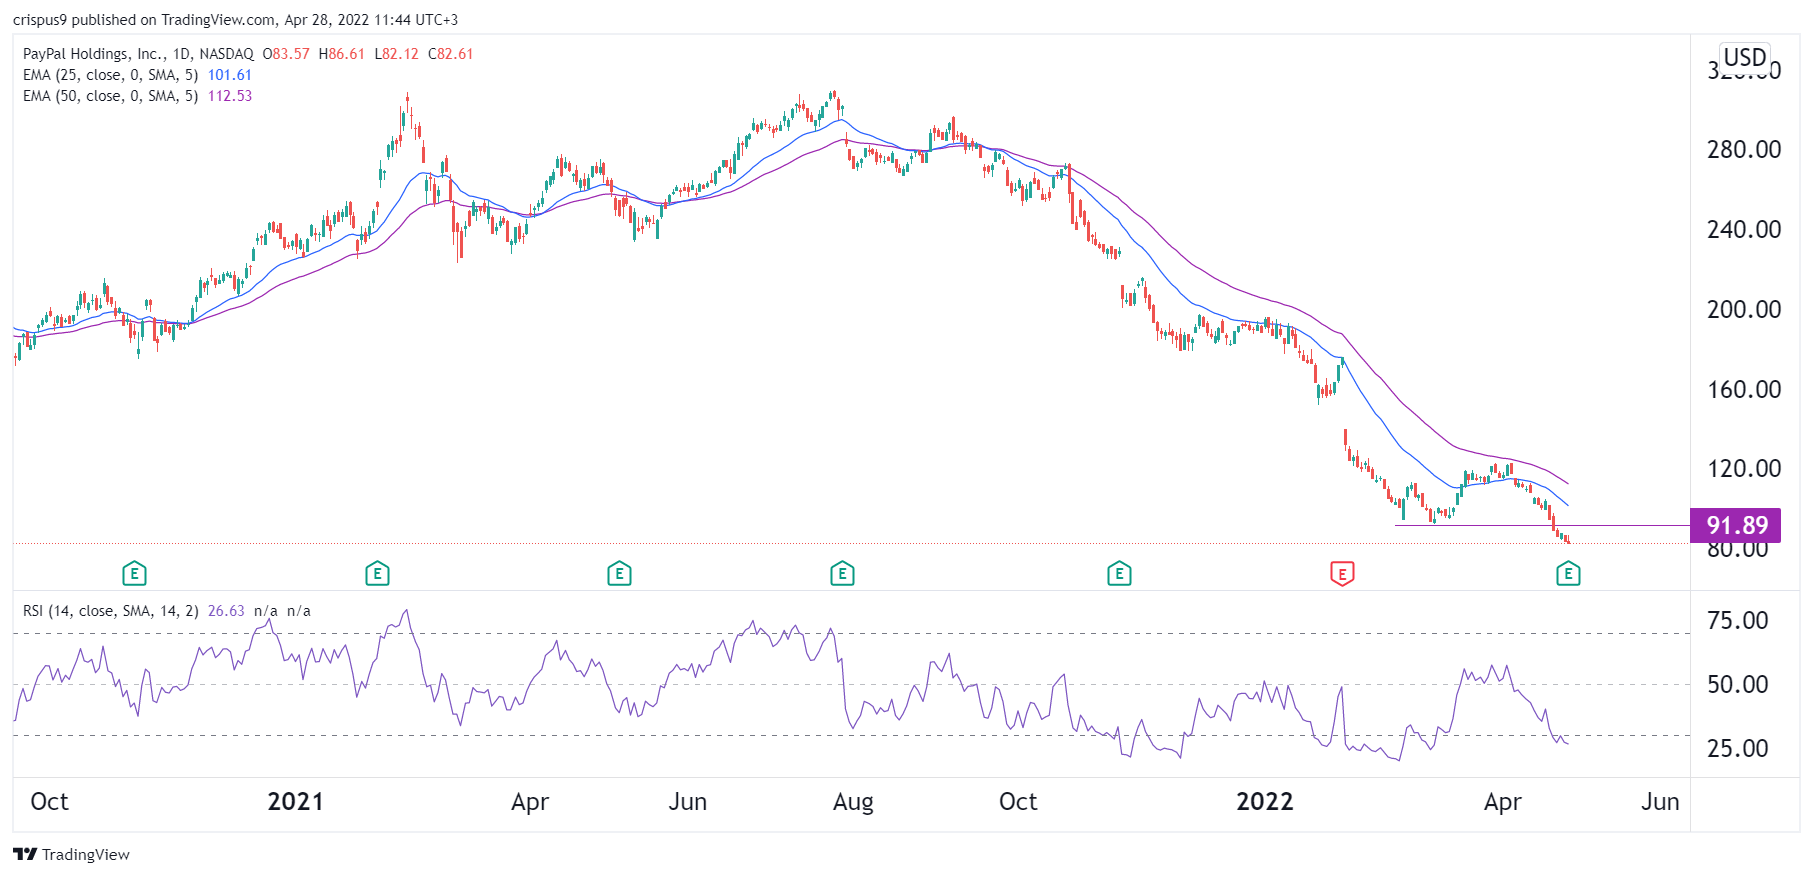The width and height of the screenshot is (1813, 876).
Task: Click the 200.00 price axis label
Action: pyautogui.click(x=1744, y=310)
